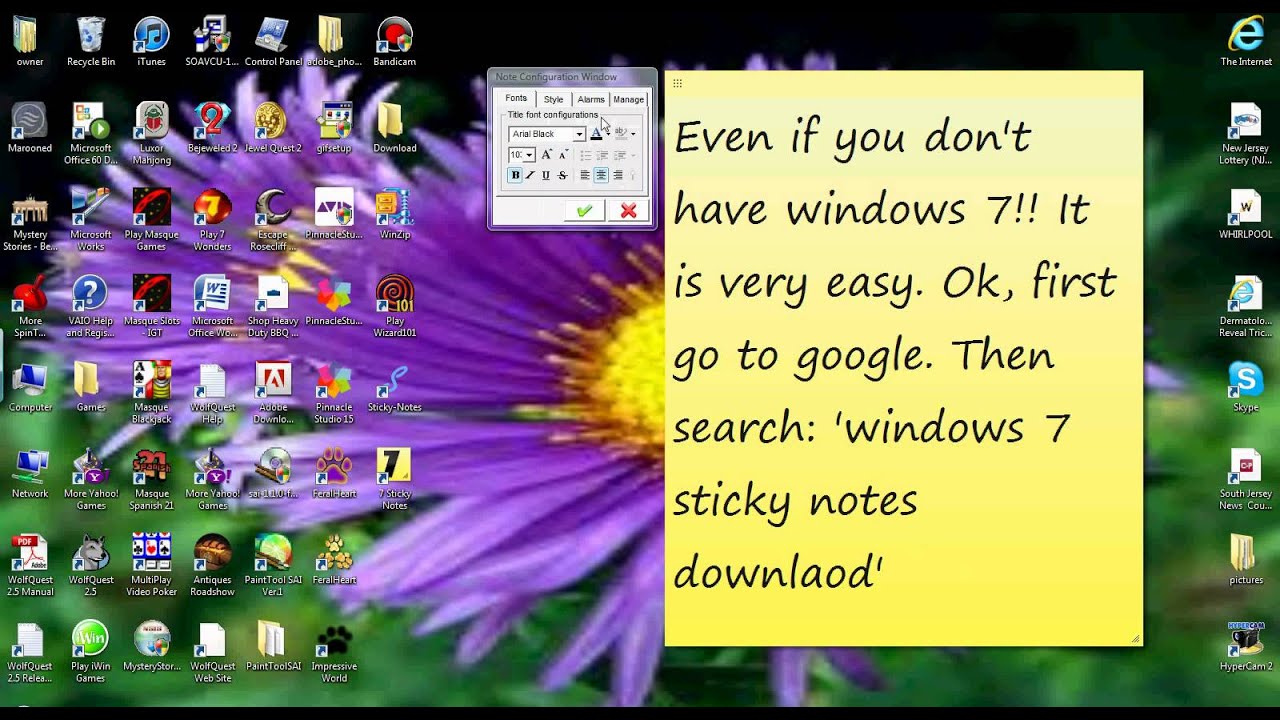Viewport: 1280px width, 720px height.
Task: Select the New Jersey Lottery shortcut
Action: click(1246, 133)
